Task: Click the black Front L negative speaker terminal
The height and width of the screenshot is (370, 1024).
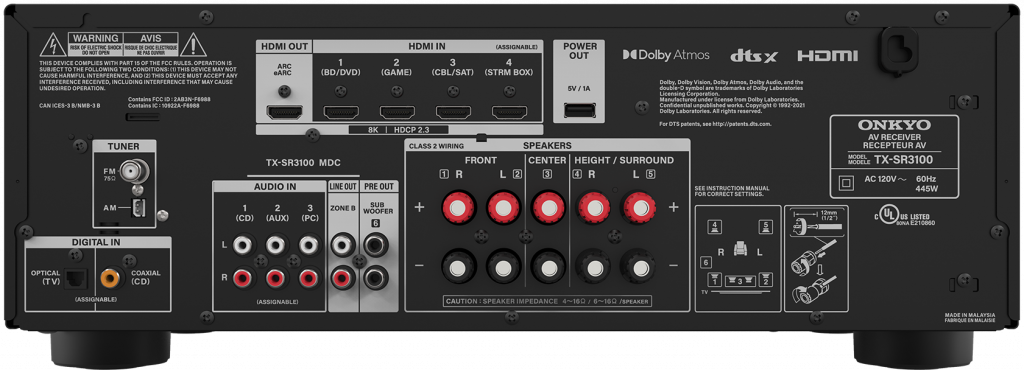Action: point(503,267)
